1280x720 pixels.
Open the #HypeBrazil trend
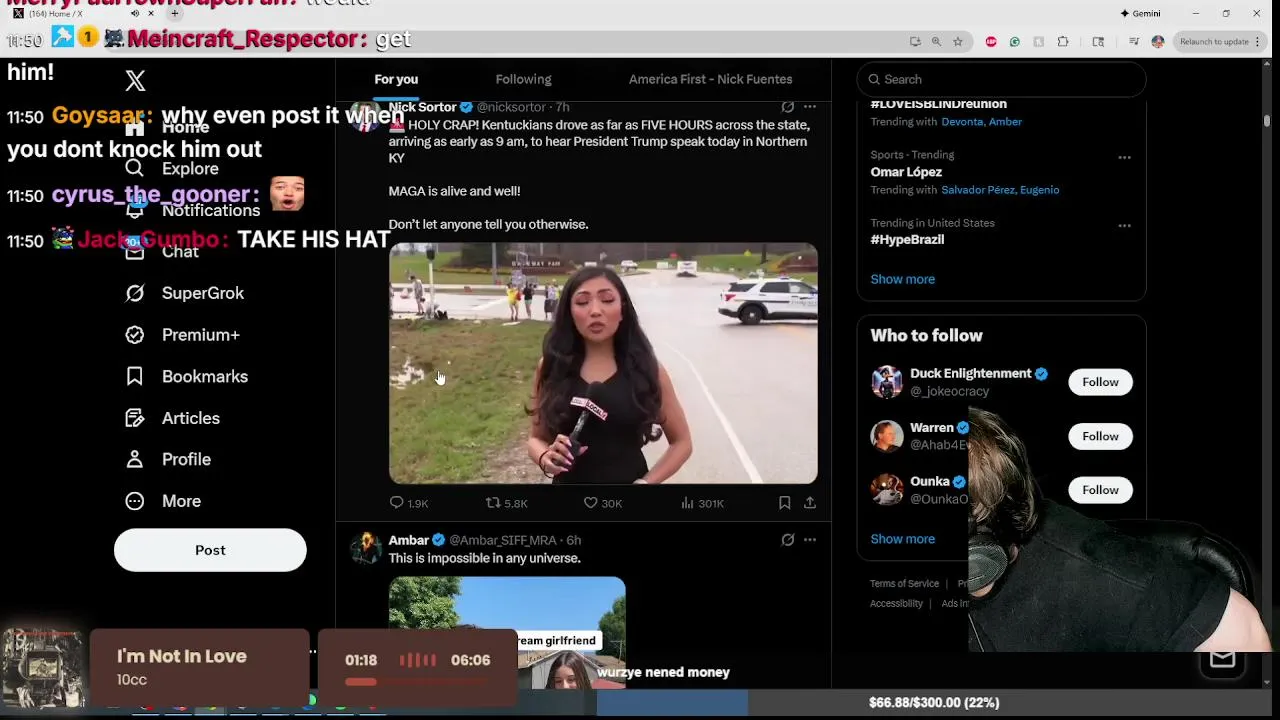[x=907, y=240]
